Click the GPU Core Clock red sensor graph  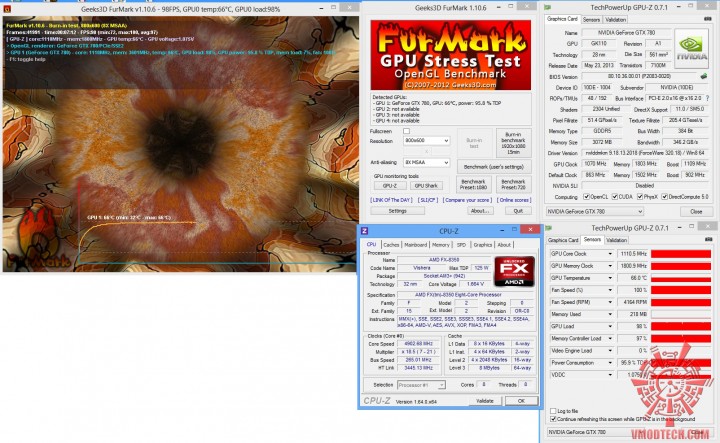(681, 254)
